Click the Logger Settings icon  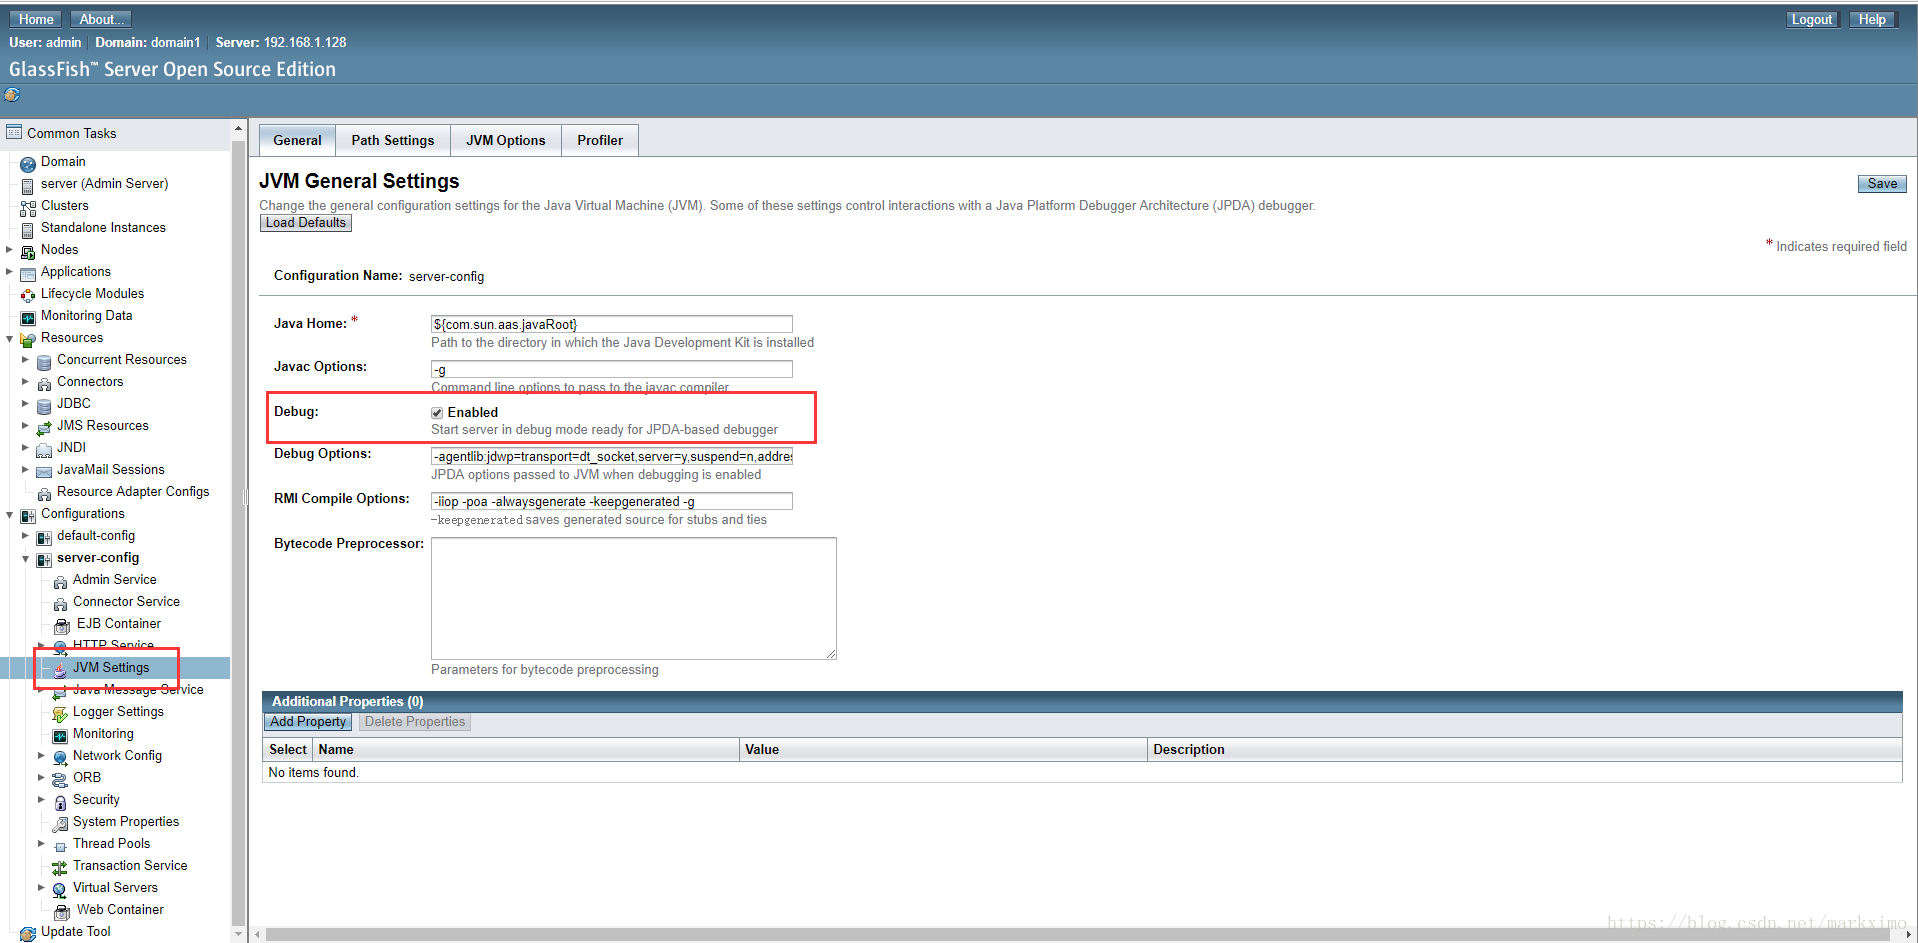(x=60, y=714)
